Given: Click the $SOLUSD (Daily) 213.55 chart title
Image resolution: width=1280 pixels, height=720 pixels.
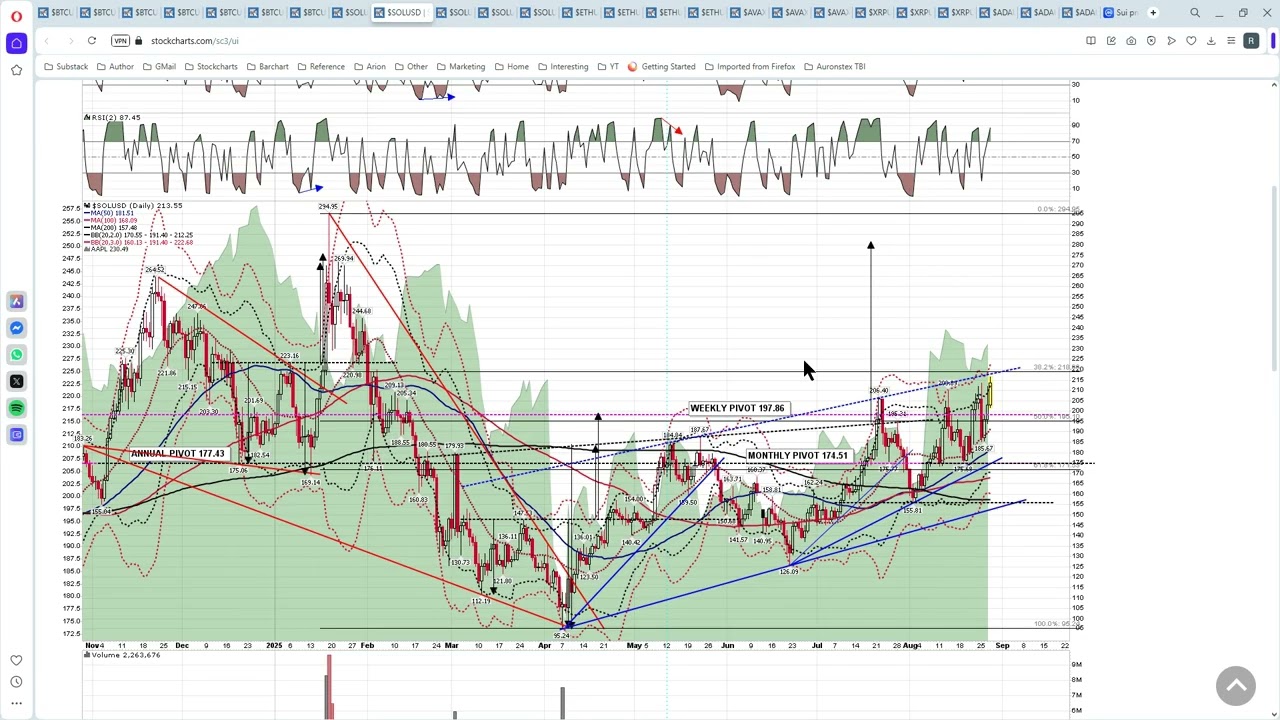Looking at the screenshot, I should point(136,206).
